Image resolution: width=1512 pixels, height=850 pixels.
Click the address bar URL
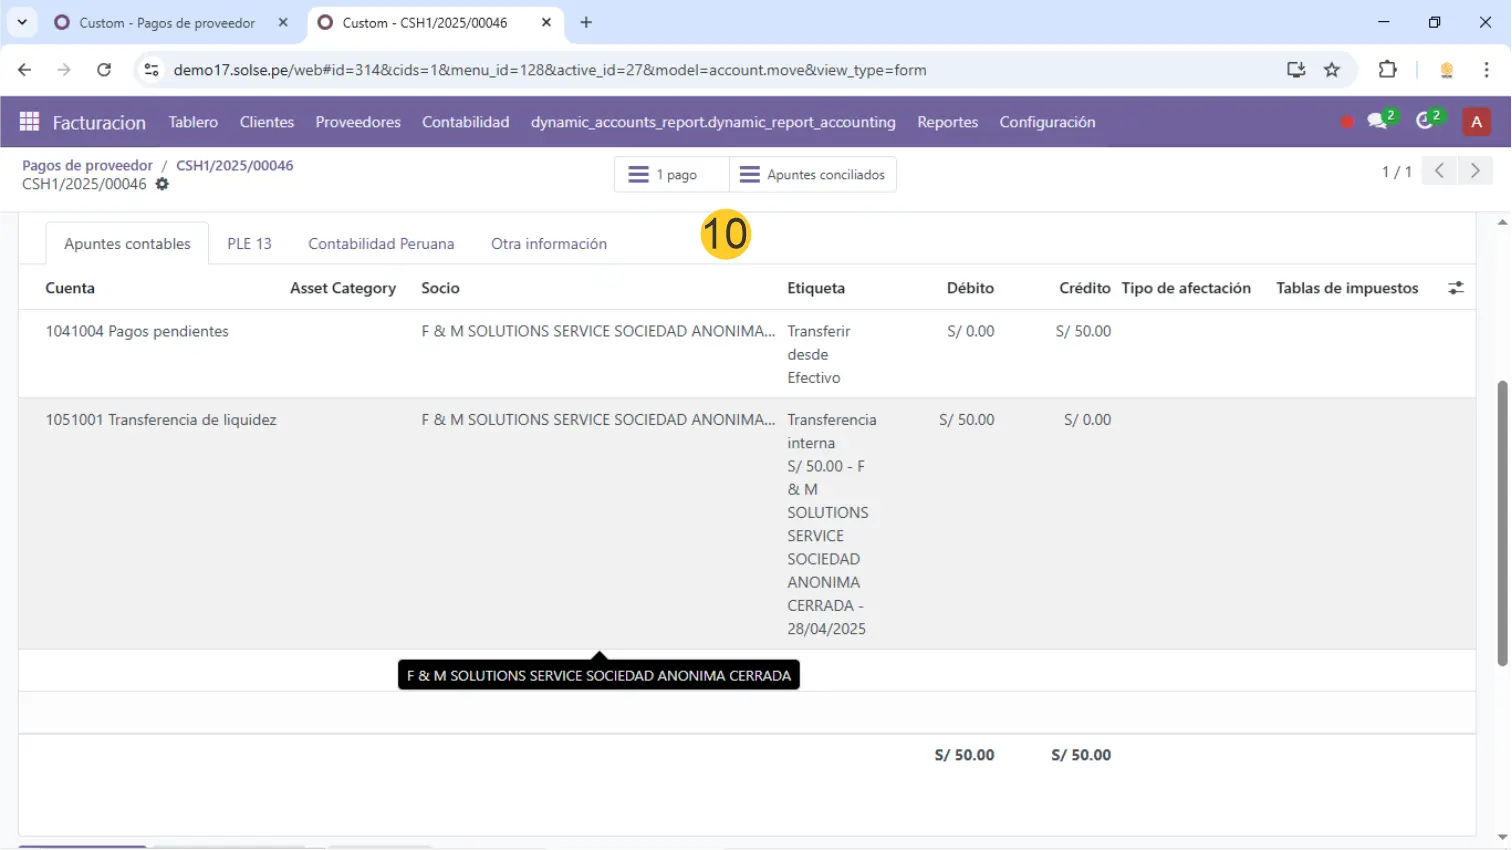coord(549,70)
